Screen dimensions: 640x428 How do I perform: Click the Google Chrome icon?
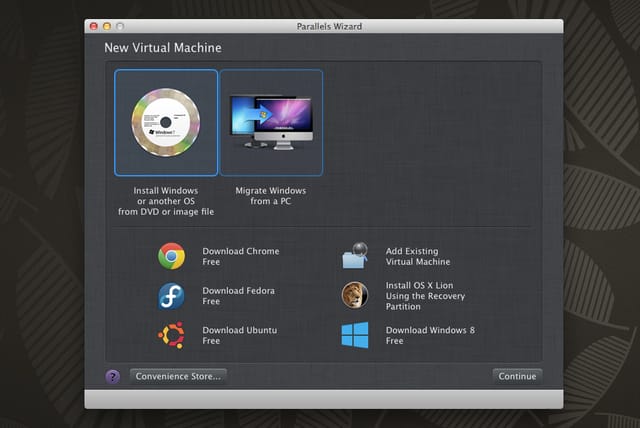pyautogui.click(x=171, y=256)
